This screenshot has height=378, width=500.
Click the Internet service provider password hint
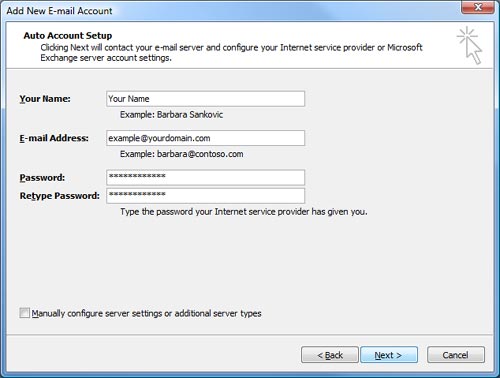point(244,212)
